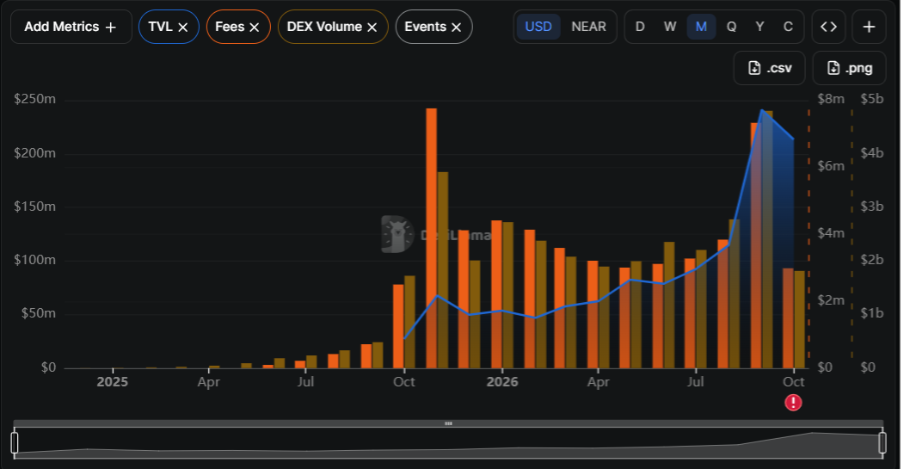Screen dimensions: 901x469
Task: Click the red alert event marker
Action: click(794, 402)
